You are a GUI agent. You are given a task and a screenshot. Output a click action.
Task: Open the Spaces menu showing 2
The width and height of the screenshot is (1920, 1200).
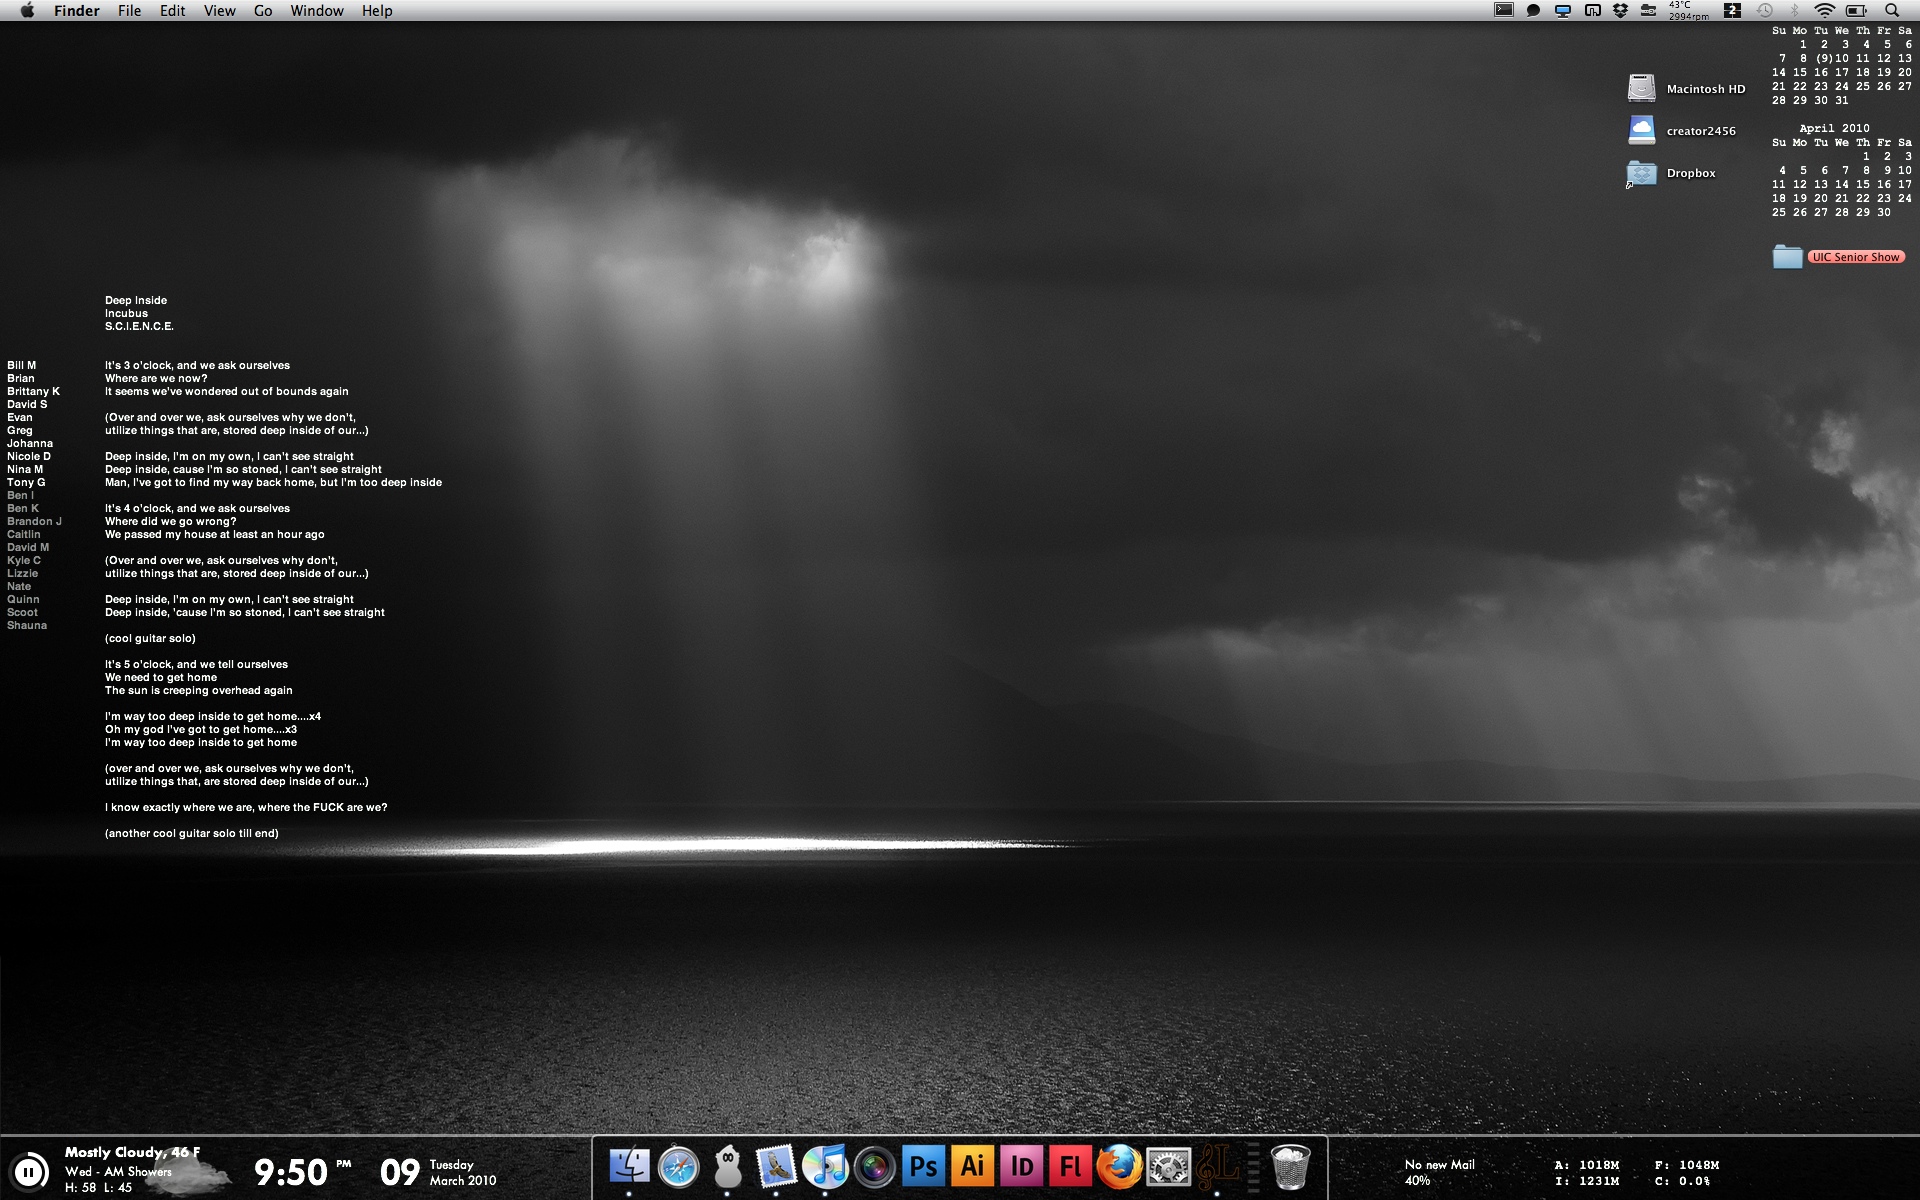1733,10
